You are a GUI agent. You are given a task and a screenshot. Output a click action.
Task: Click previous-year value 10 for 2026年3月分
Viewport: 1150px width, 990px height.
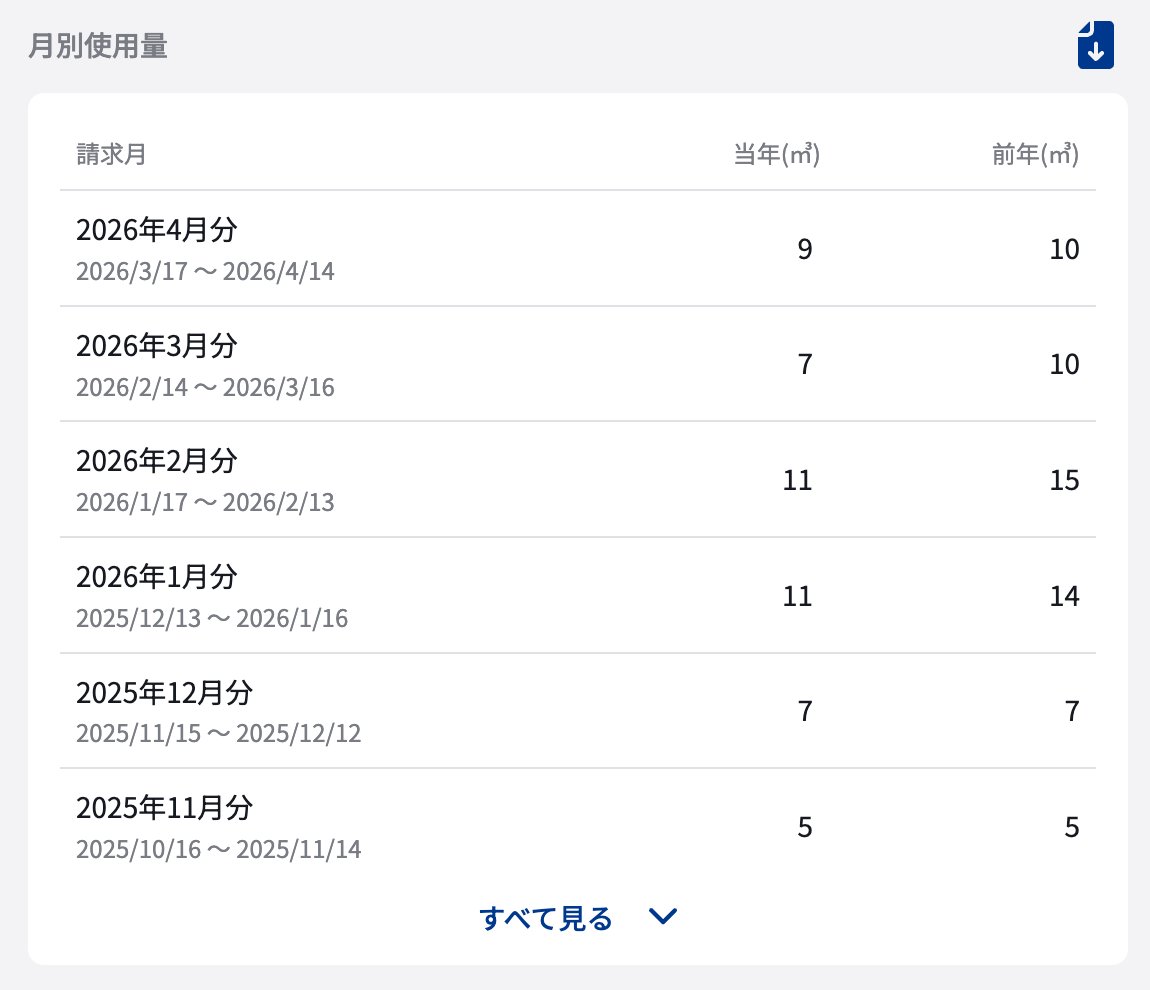click(x=1064, y=364)
